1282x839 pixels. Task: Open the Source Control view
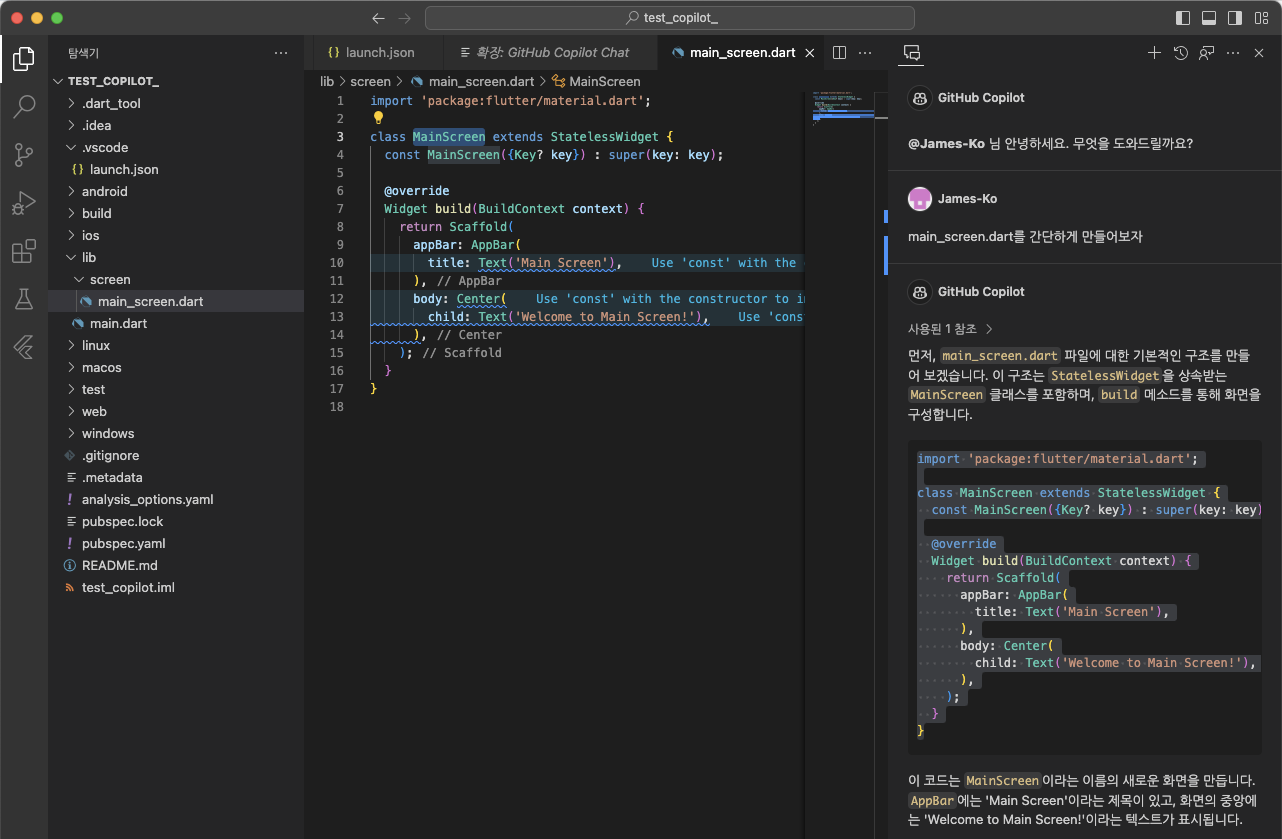tap(24, 154)
